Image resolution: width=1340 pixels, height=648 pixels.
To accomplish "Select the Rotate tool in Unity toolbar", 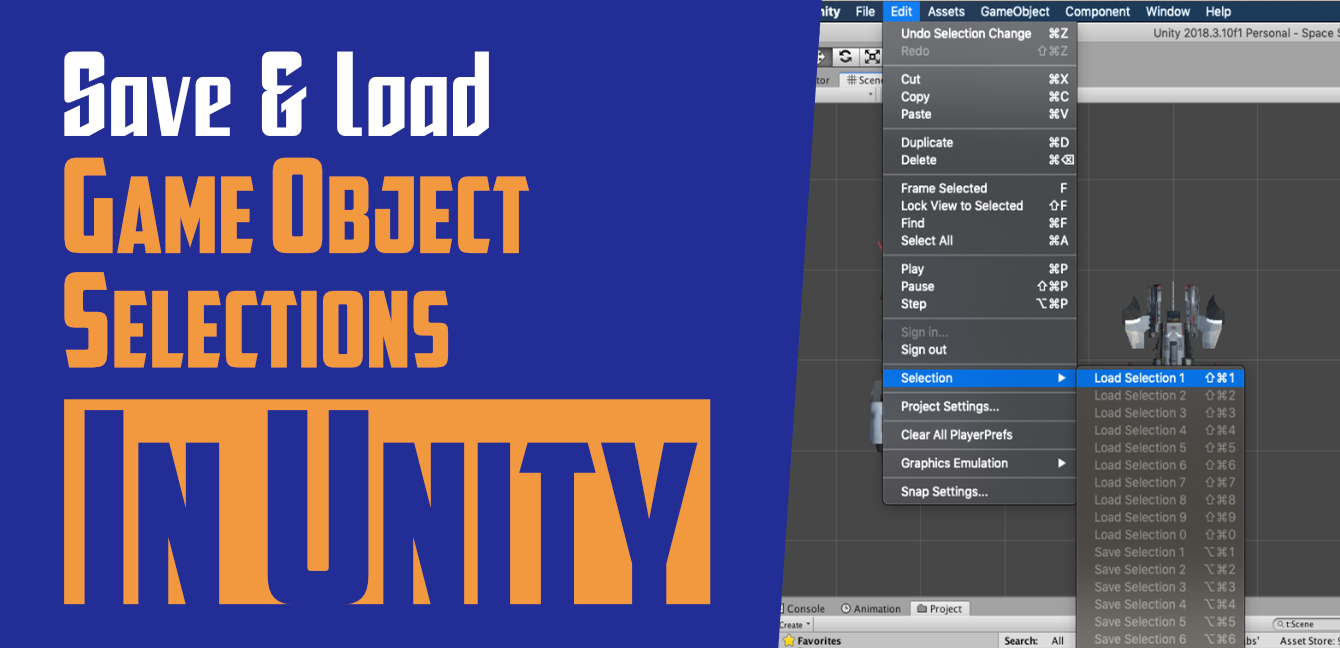I will point(846,57).
